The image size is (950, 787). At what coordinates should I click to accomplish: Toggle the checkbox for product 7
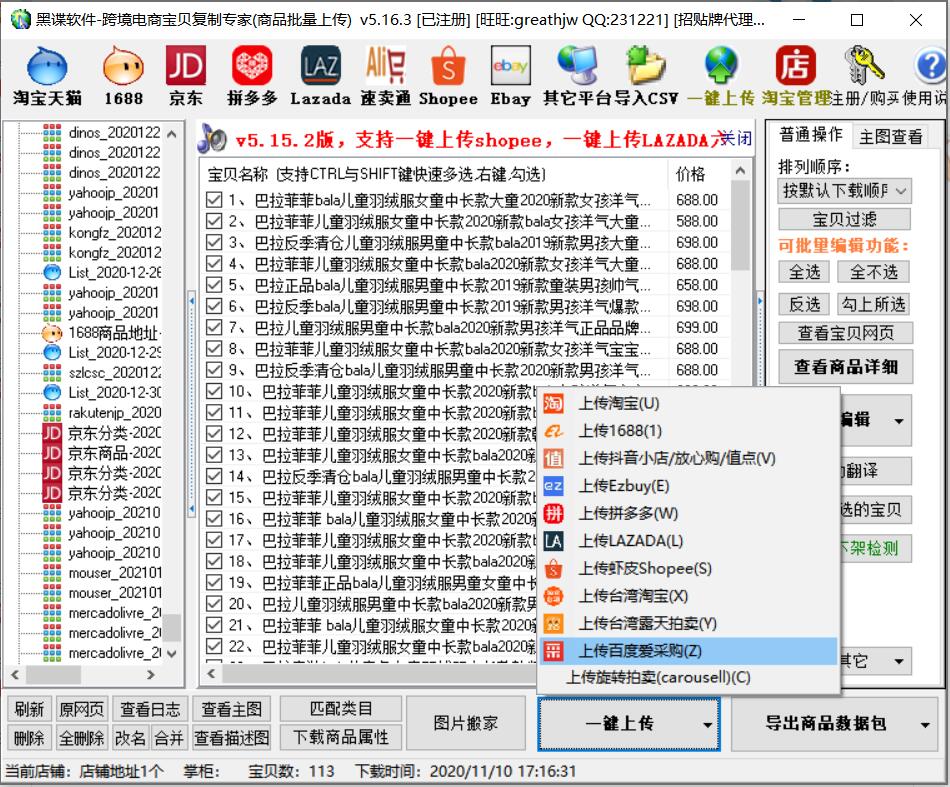[214, 327]
